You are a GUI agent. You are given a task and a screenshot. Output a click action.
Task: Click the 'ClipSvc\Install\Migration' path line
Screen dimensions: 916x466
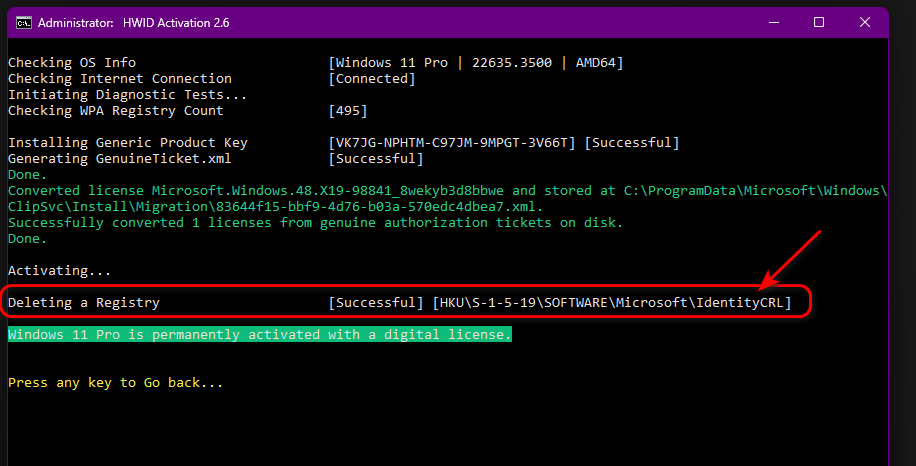point(276,207)
